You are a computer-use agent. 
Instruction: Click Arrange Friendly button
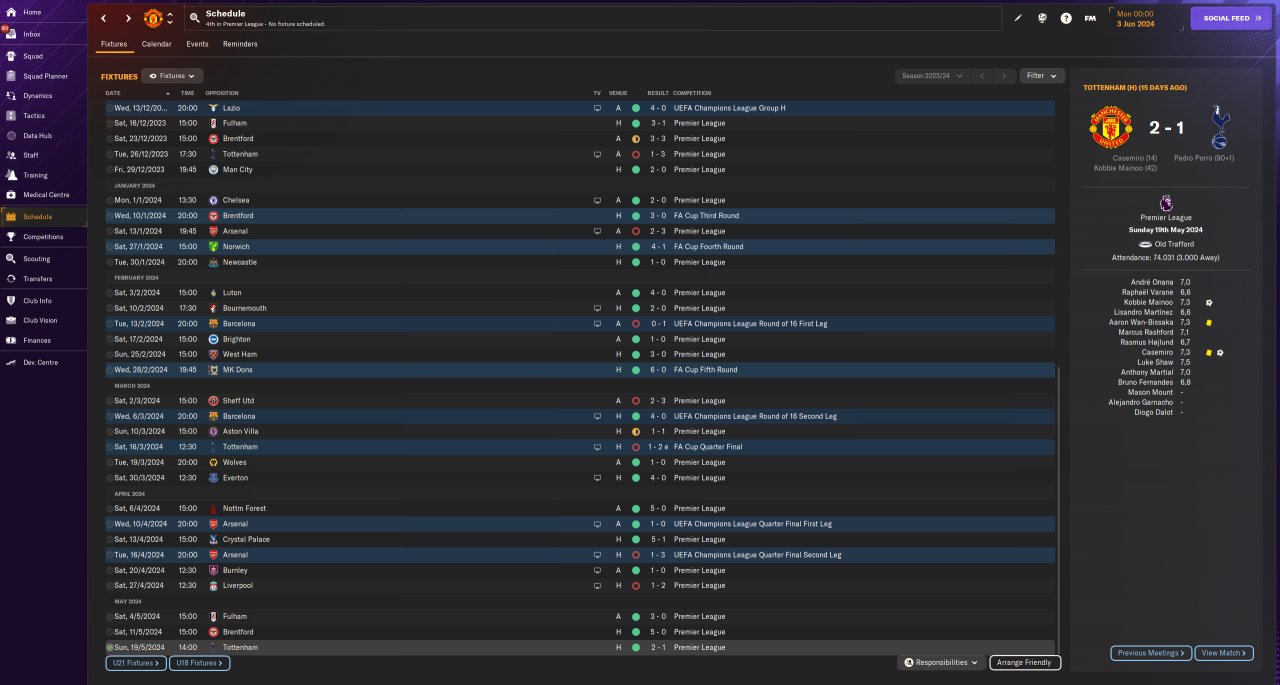1025,662
